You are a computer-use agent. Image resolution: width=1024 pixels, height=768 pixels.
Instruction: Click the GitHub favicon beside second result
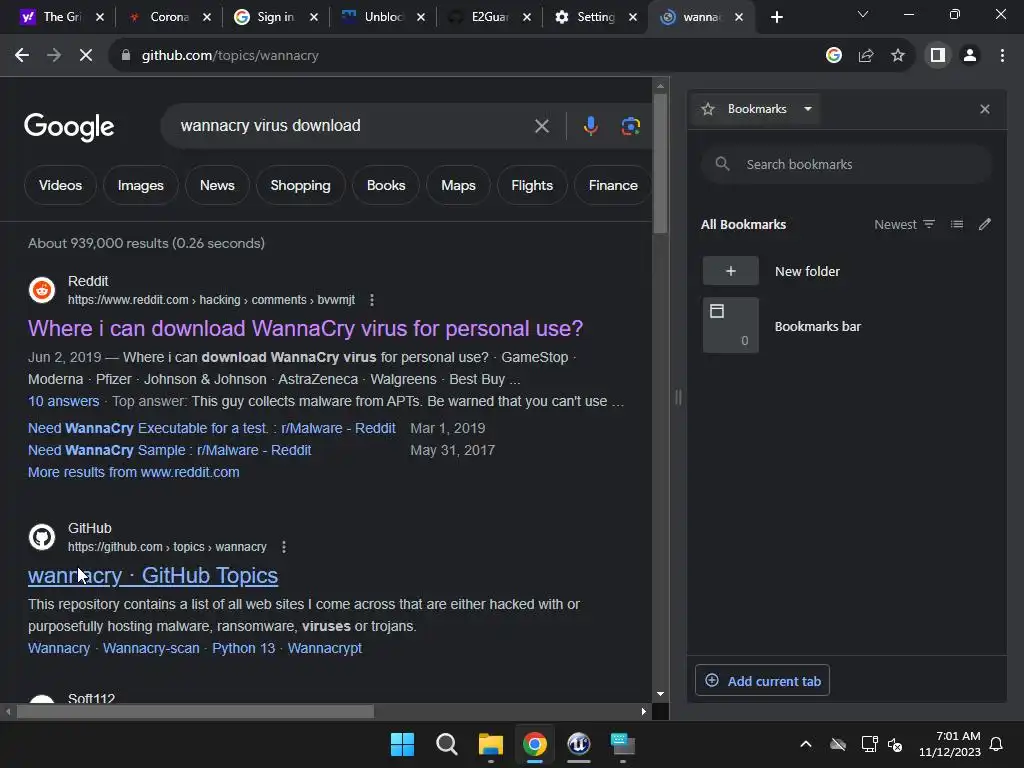click(42, 537)
